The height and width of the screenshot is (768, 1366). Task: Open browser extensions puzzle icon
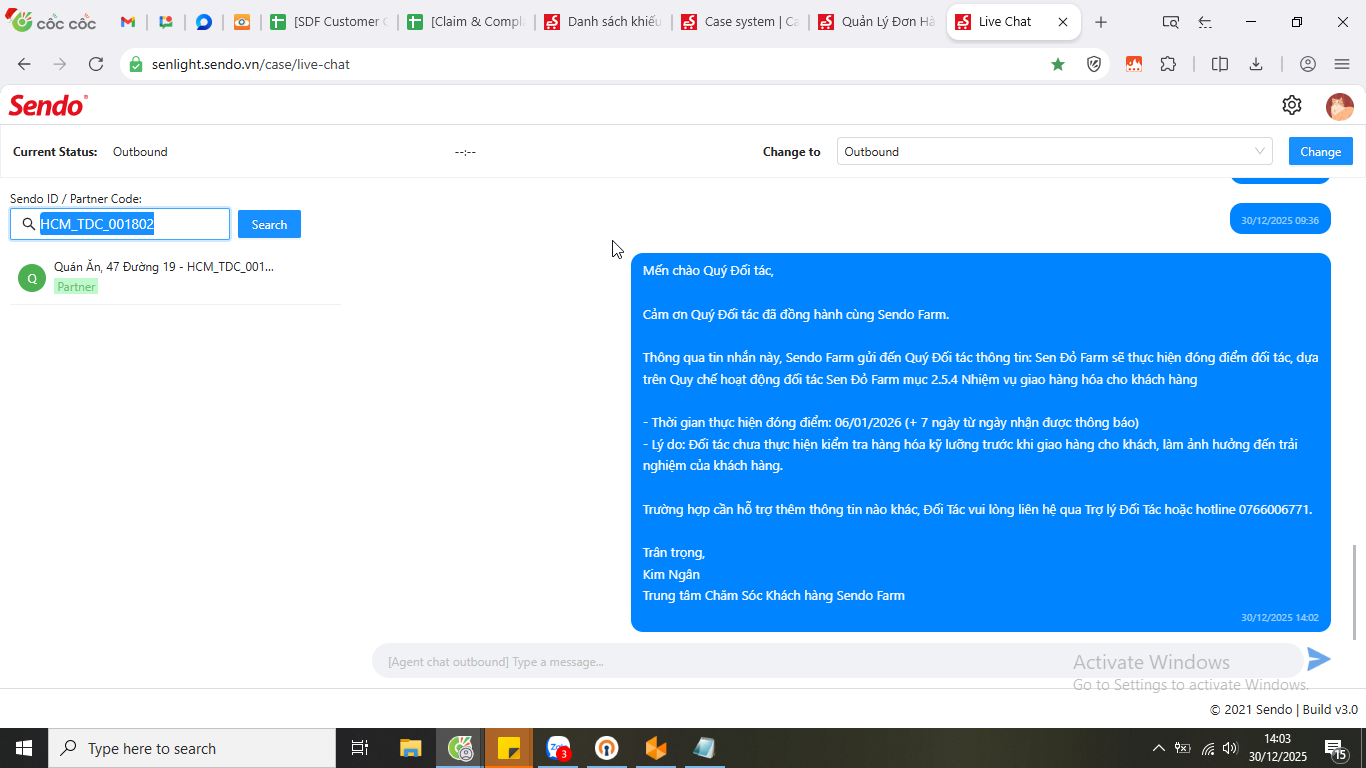point(1168,64)
